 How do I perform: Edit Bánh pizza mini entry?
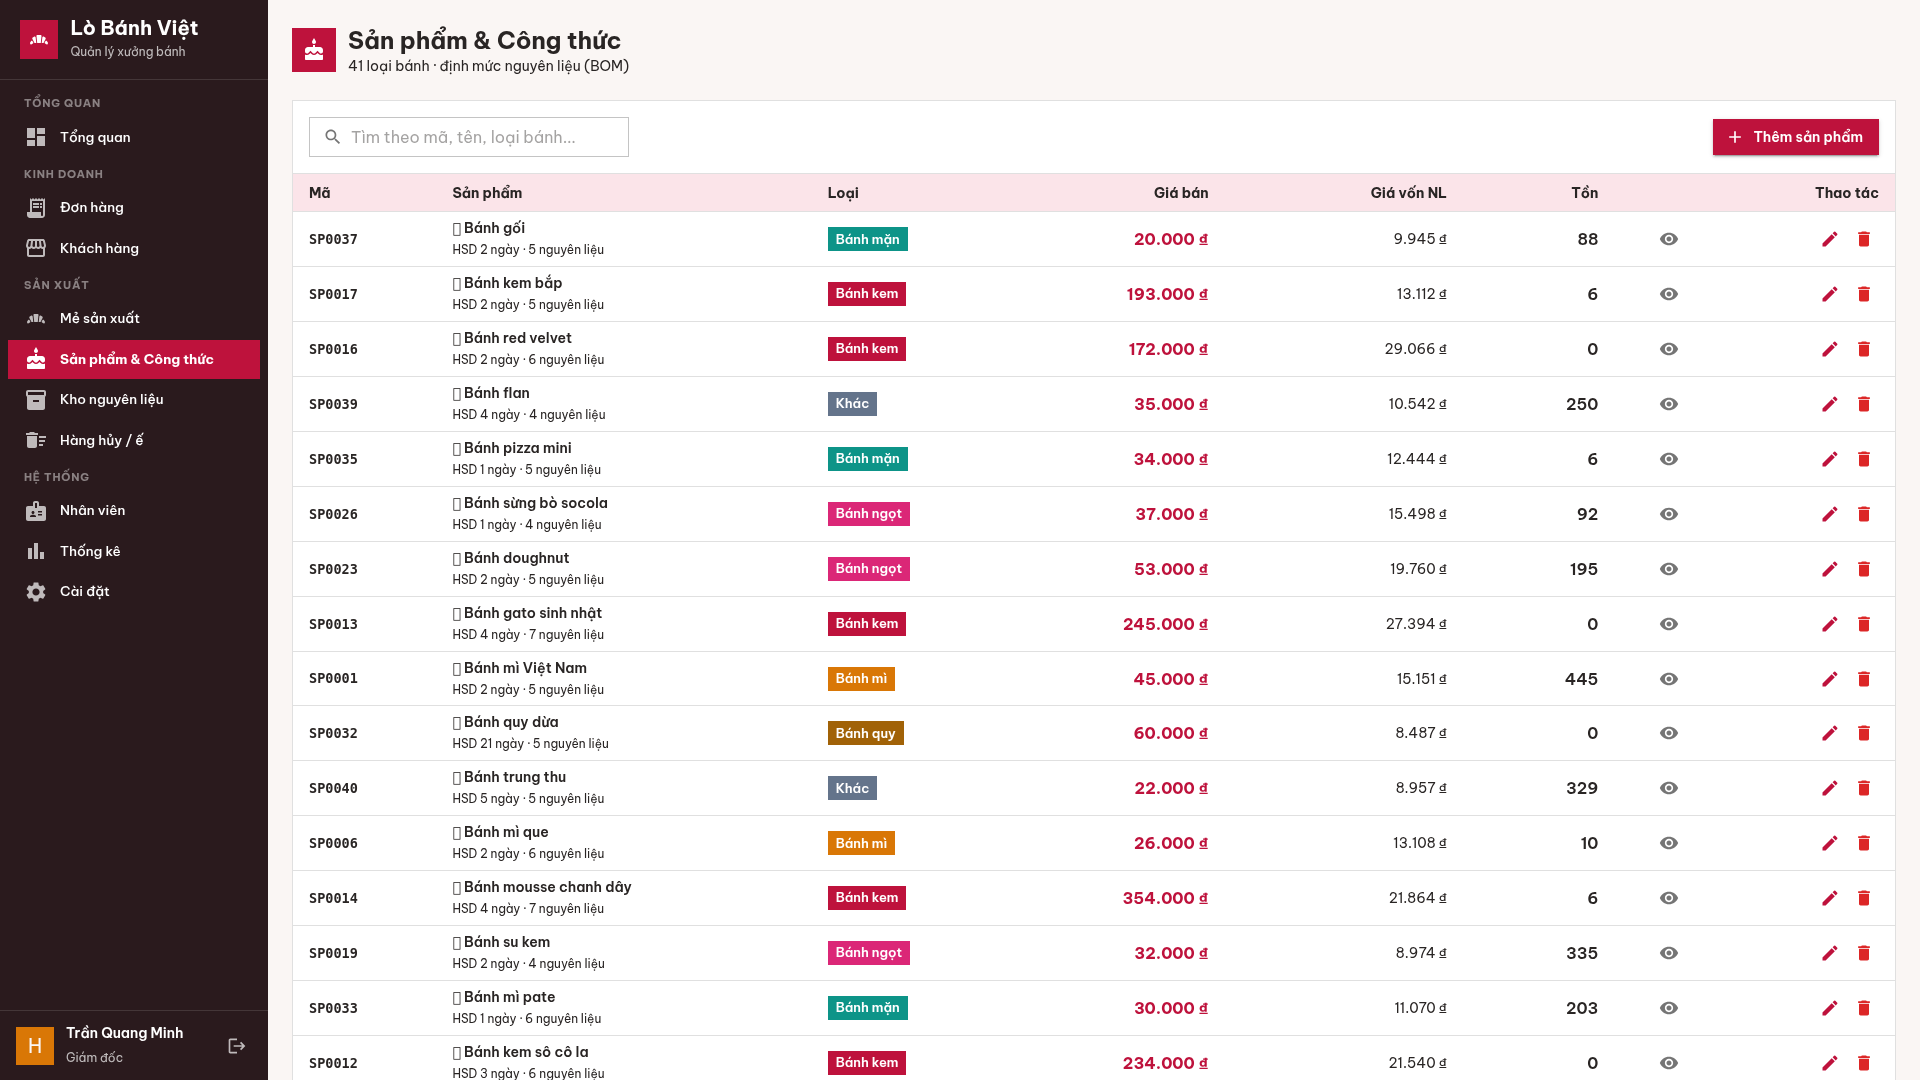point(1829,459)
